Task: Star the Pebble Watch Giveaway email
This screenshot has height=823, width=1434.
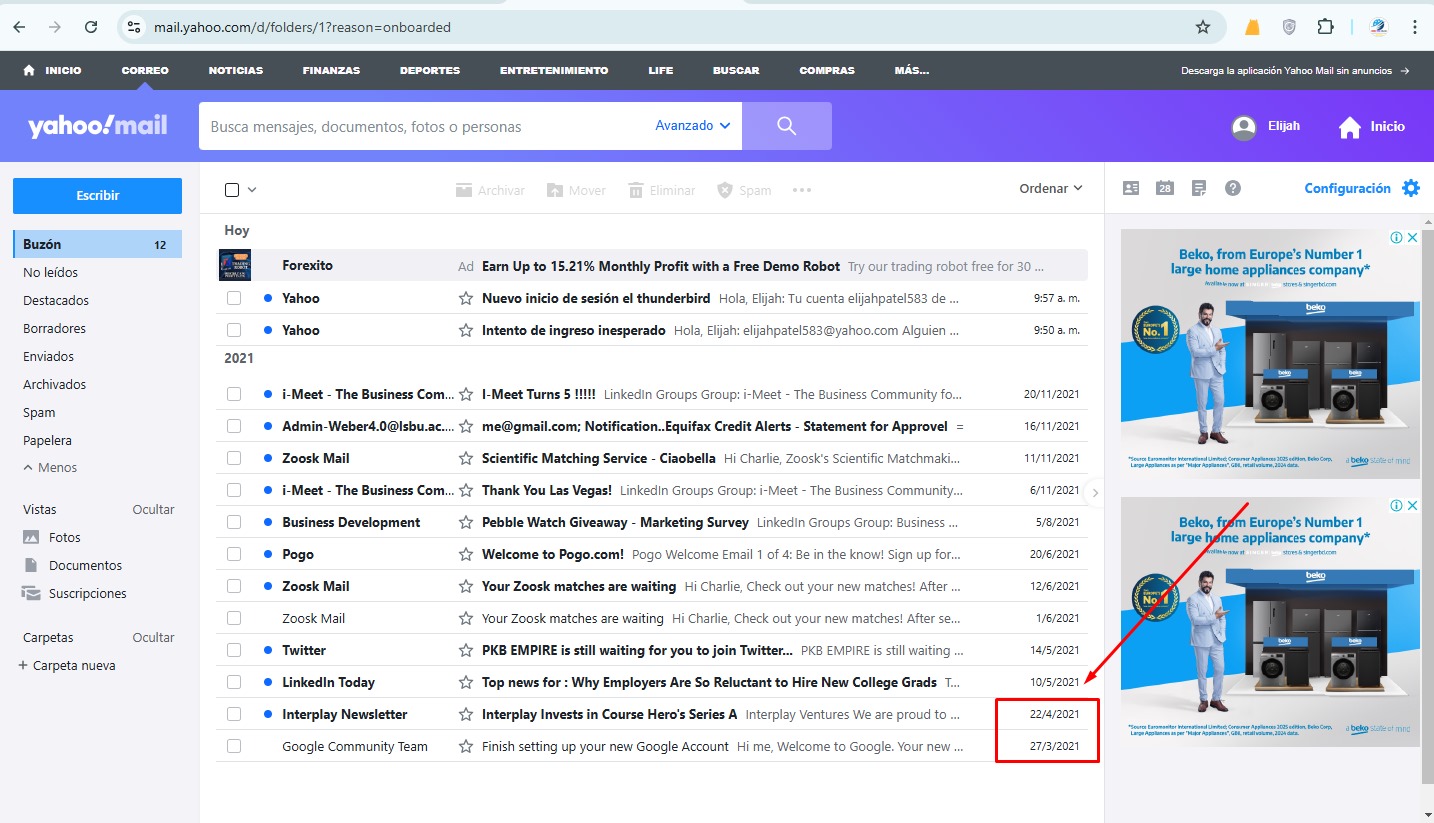Action: [465, 522]
